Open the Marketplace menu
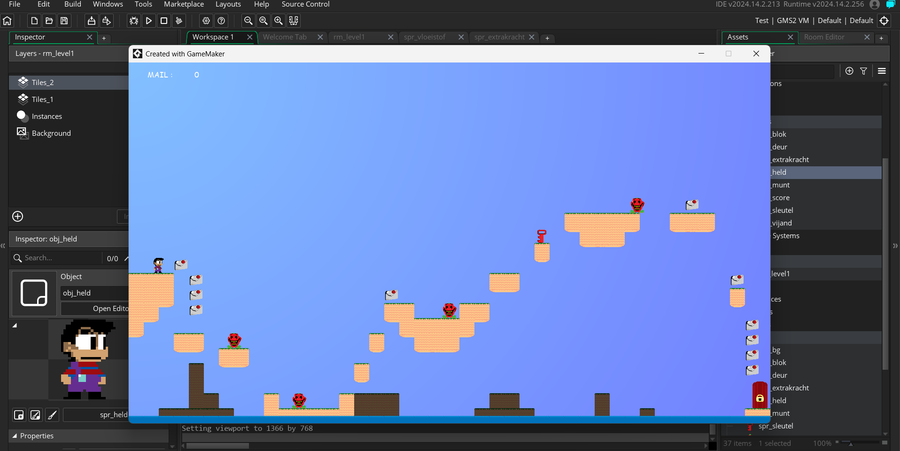This screenshot has height=451, width=900. 184,4
